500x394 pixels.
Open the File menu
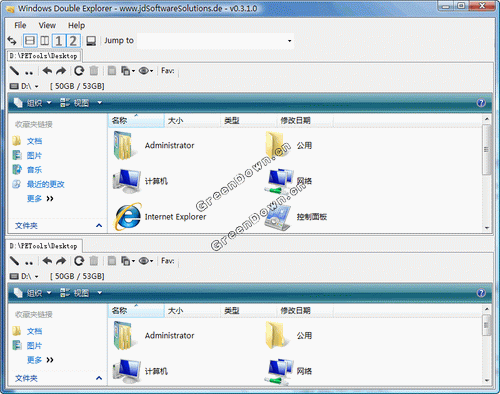[20, 25]
